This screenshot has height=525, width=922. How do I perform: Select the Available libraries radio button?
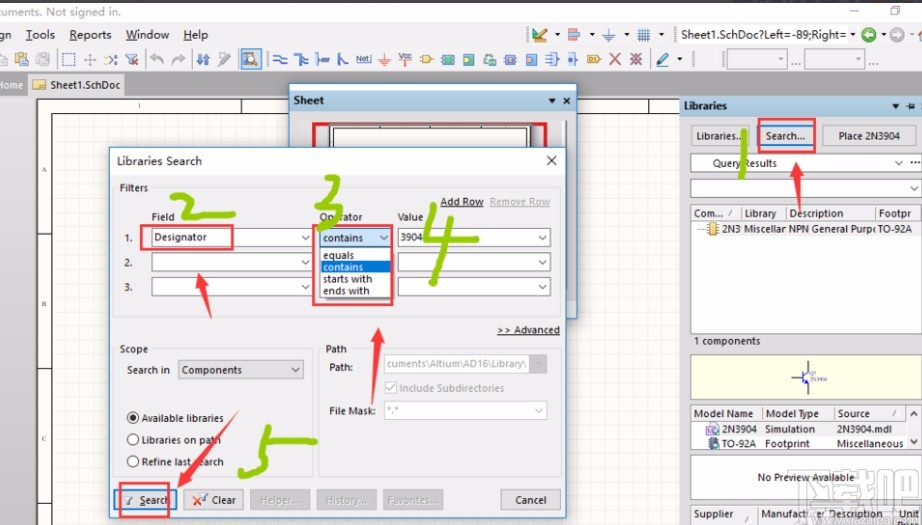tap(133, 418)
